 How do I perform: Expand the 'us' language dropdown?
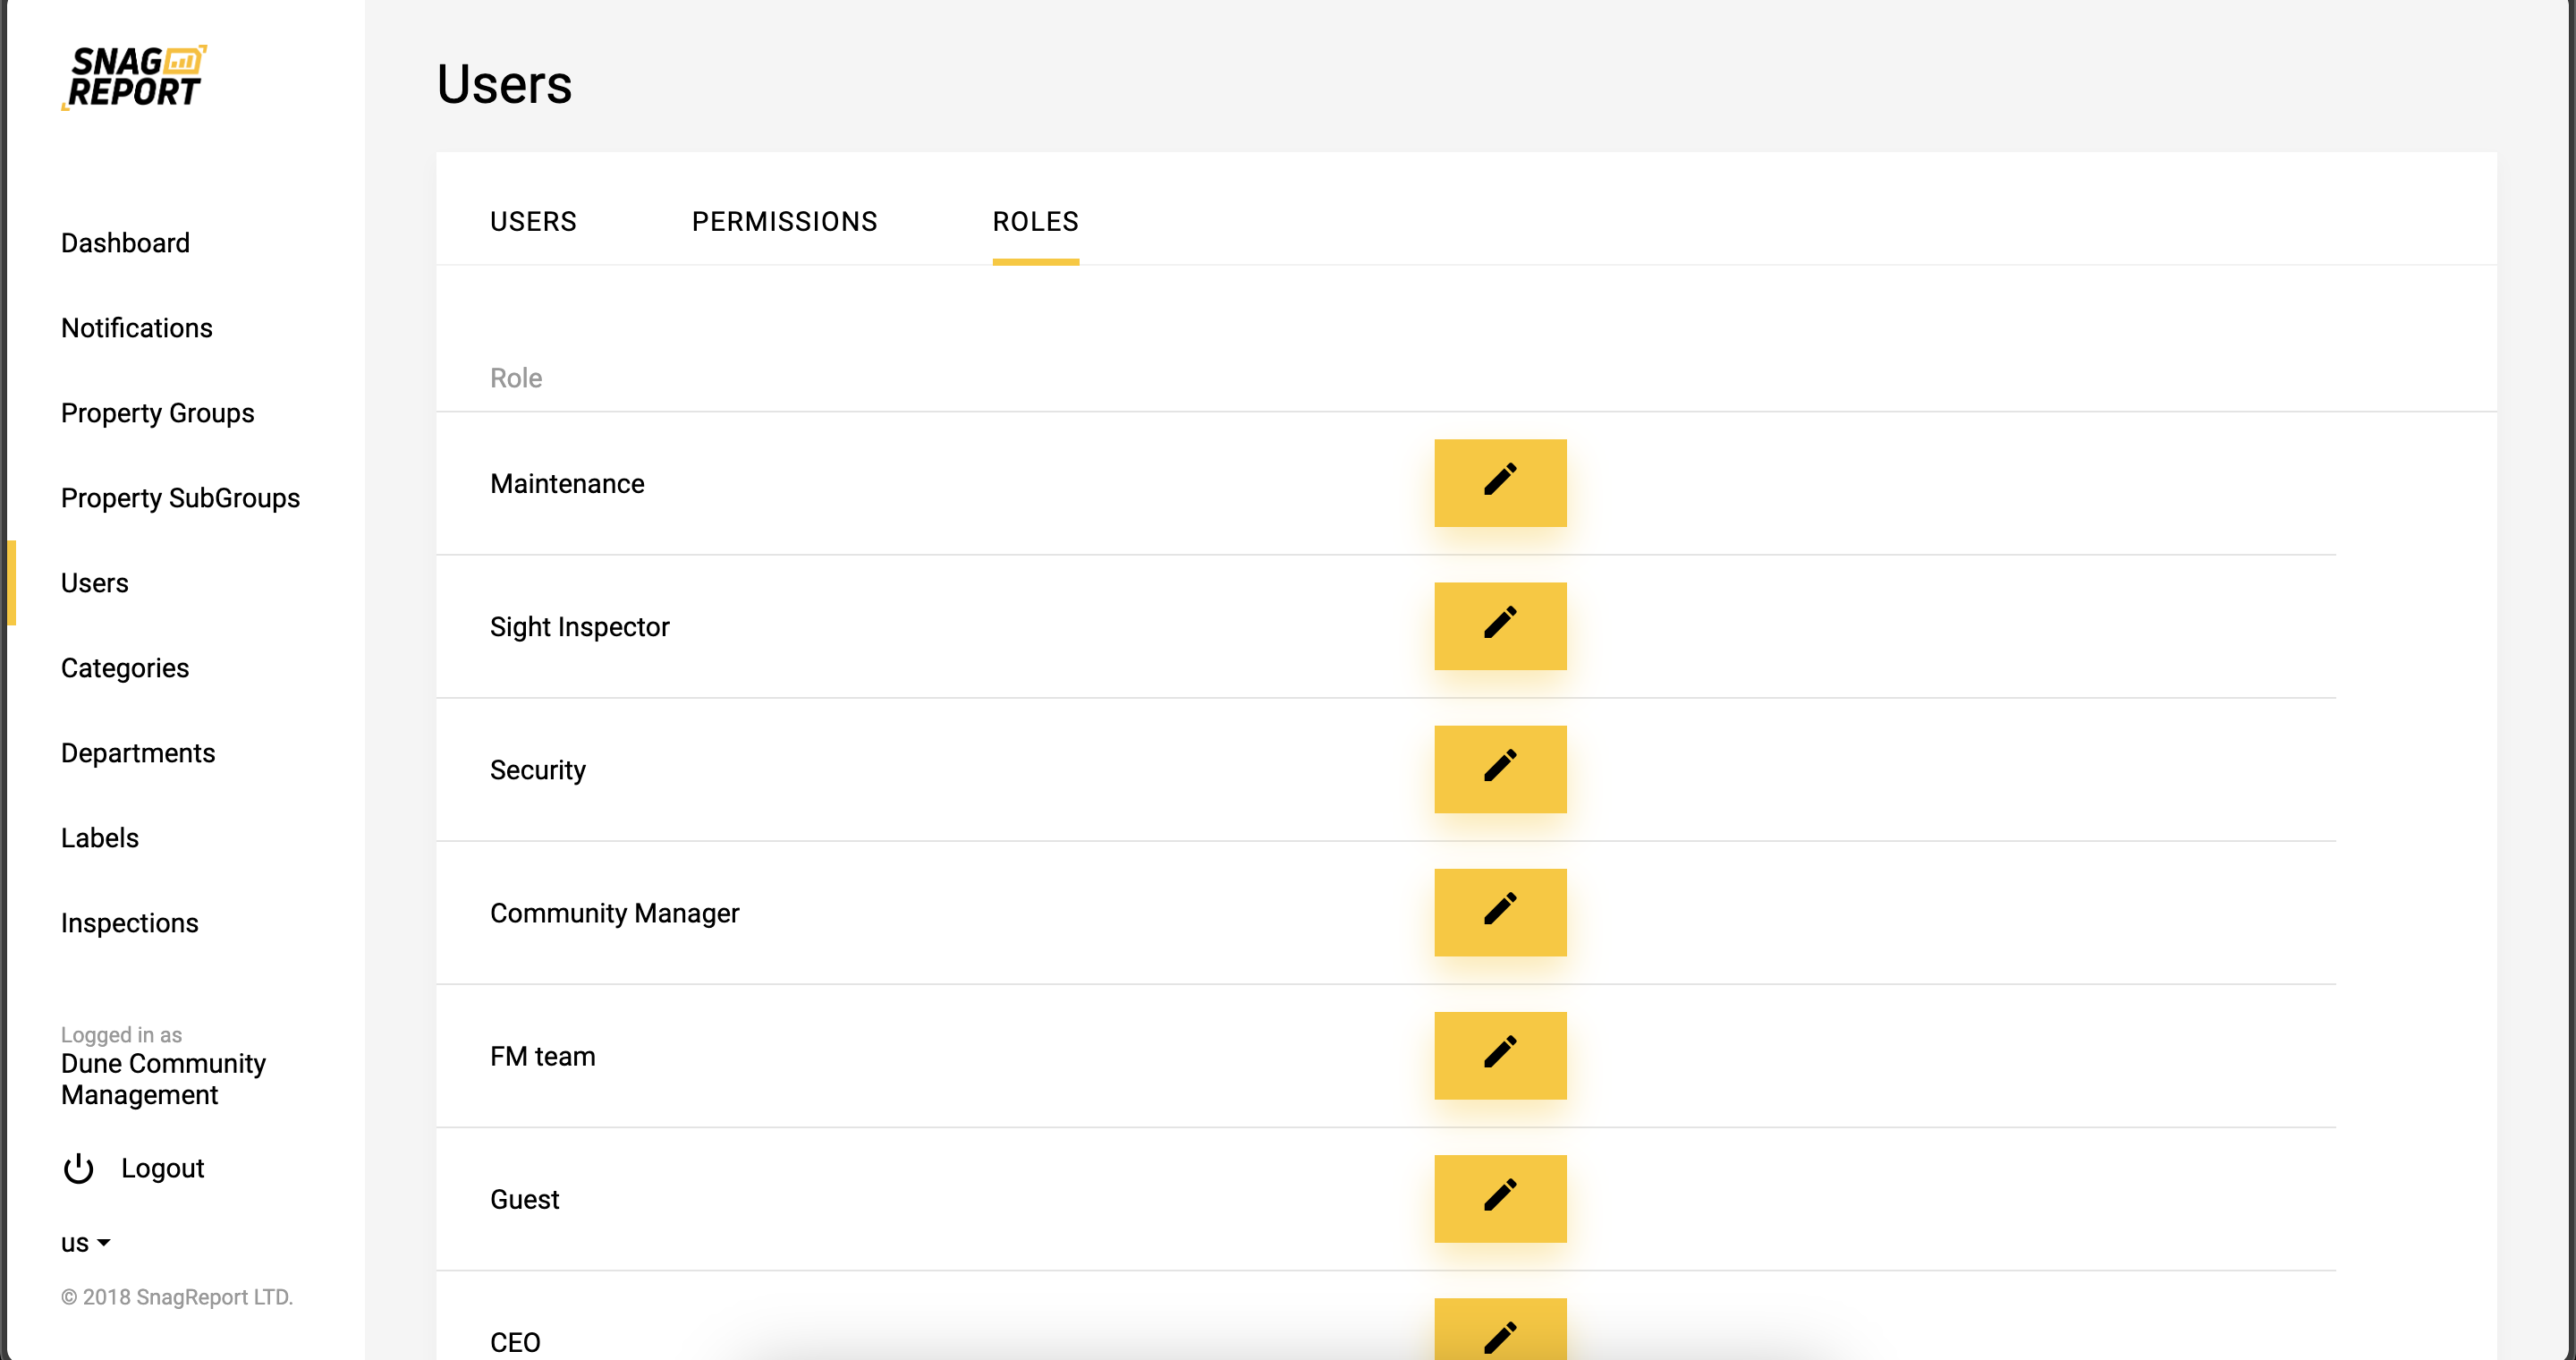85,1243
